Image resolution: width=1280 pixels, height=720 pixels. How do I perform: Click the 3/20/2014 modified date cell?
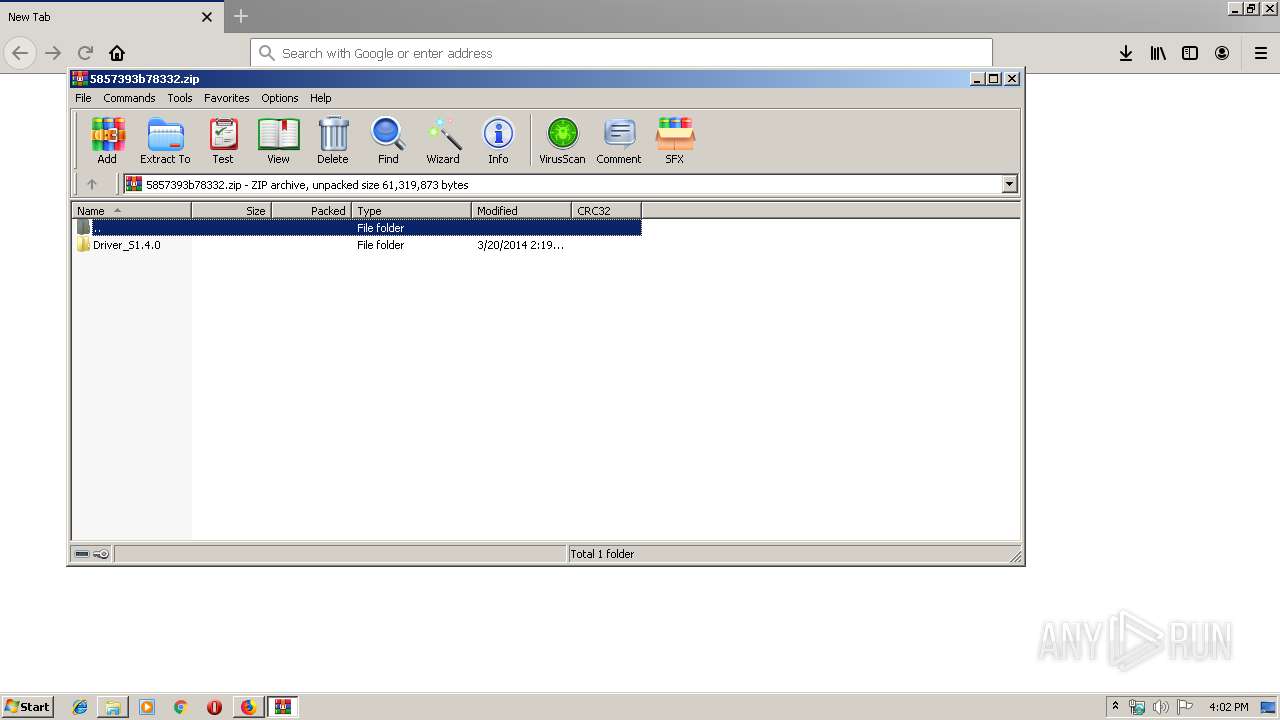(x=520, y=245)
